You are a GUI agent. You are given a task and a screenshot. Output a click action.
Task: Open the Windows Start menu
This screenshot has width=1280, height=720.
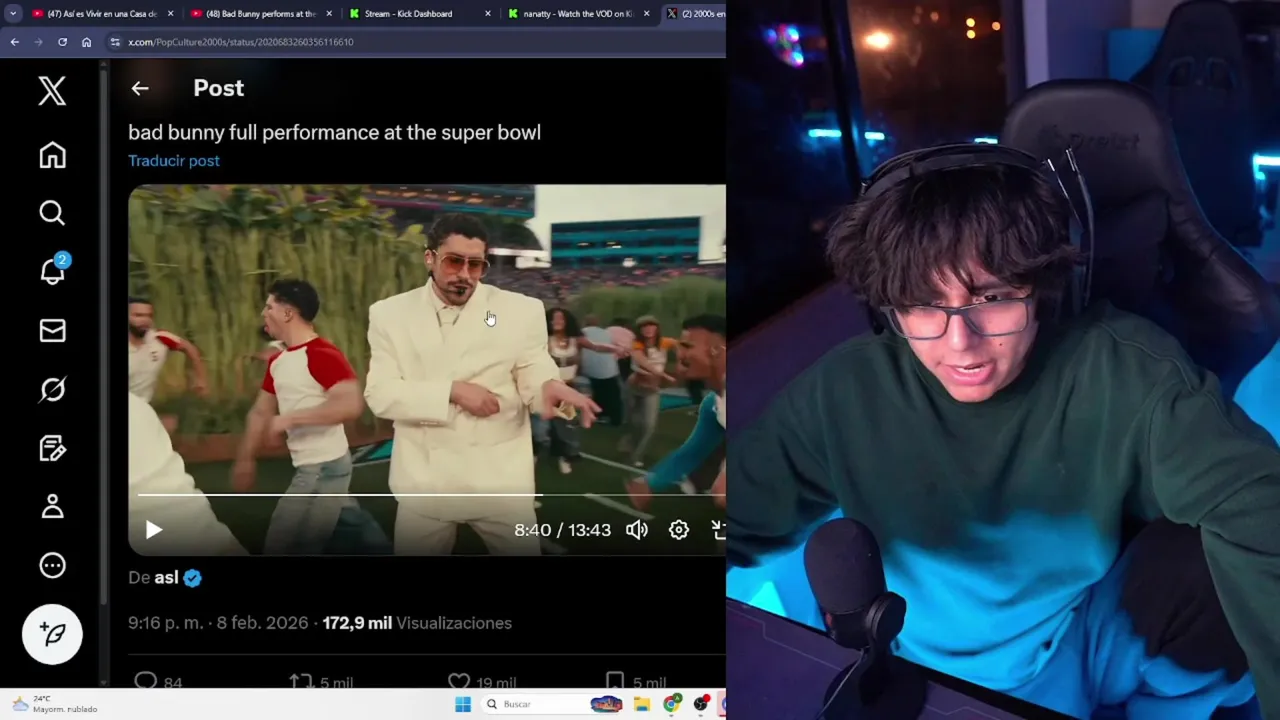click(463, 704)
